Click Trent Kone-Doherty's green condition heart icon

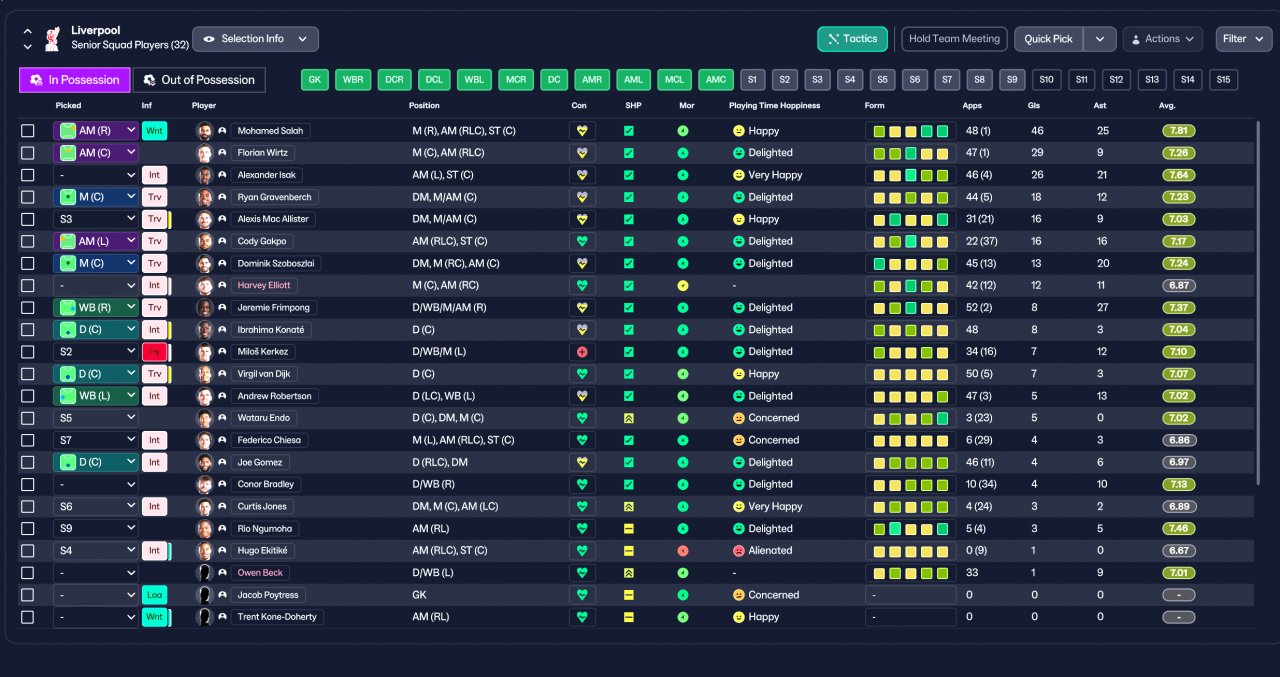coord(582,617)
